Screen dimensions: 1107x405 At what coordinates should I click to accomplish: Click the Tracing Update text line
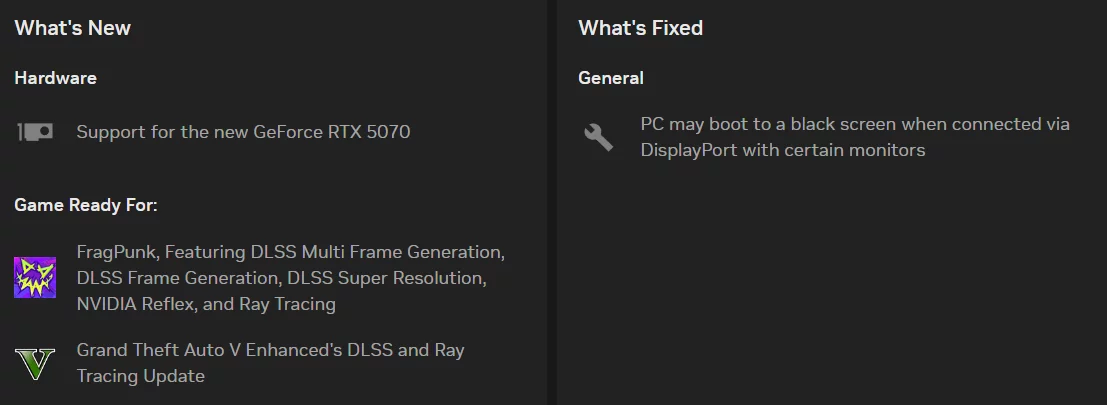tap(140, 376)
